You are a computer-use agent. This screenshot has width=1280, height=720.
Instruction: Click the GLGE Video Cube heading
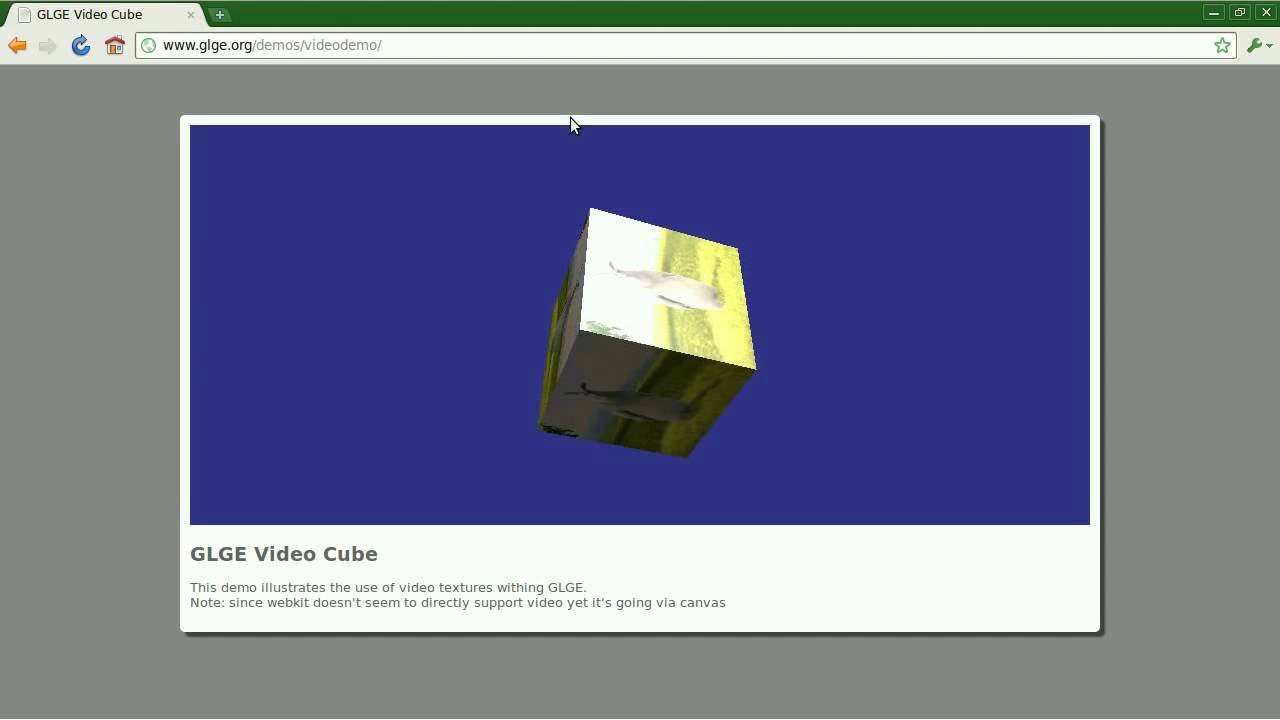pos(284,554)
